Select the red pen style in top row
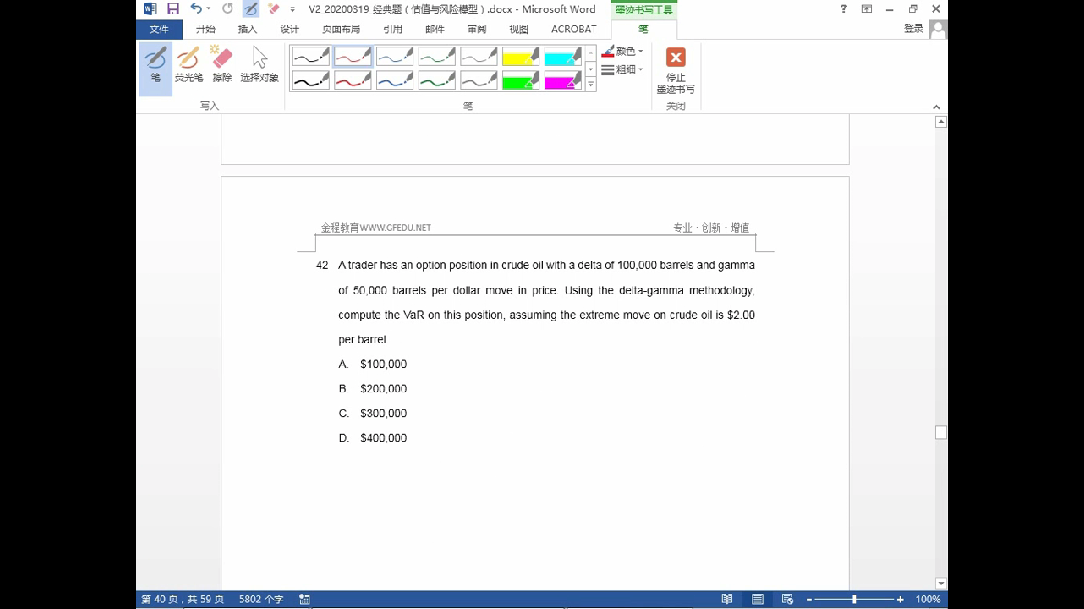 point(353,57)
